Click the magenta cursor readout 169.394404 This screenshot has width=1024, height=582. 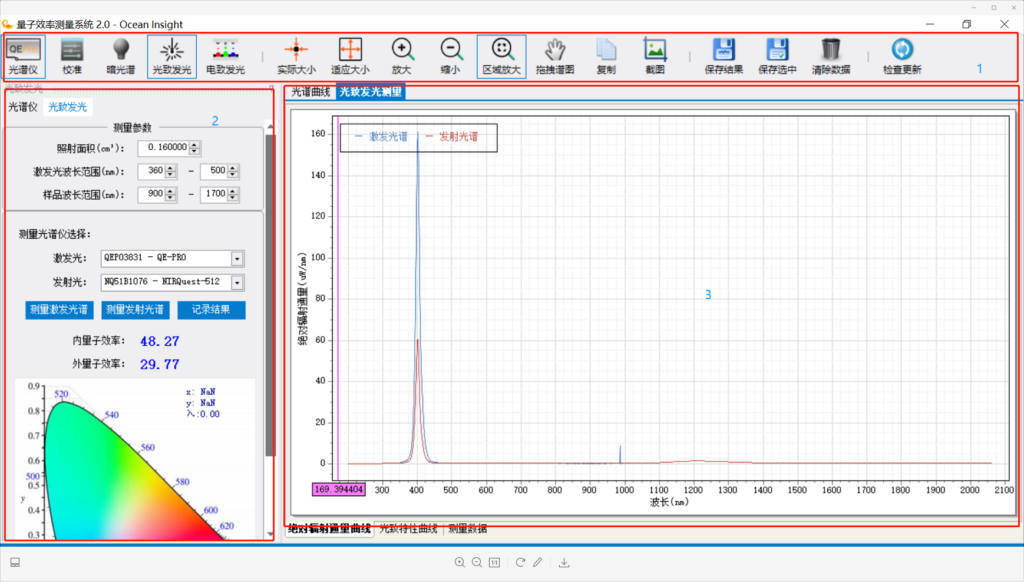[339, 489]
